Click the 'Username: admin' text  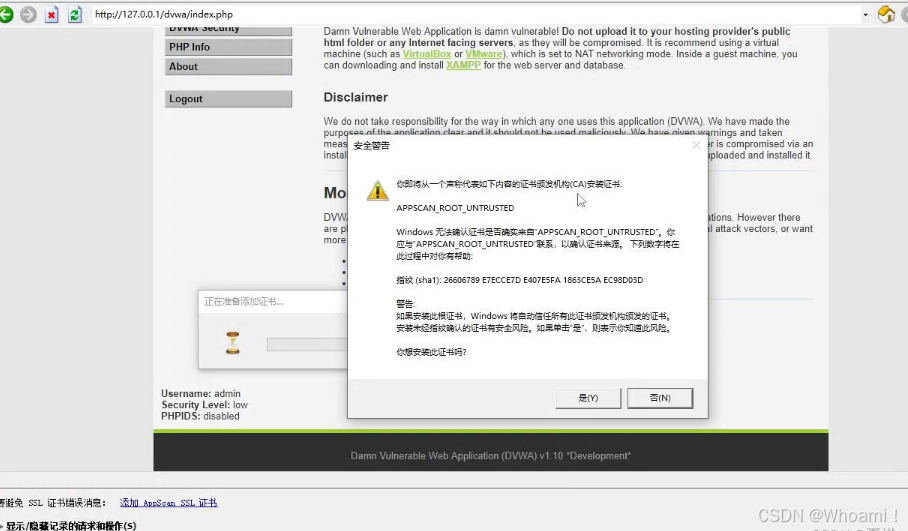pyautogui.click(x=201, y=393)
